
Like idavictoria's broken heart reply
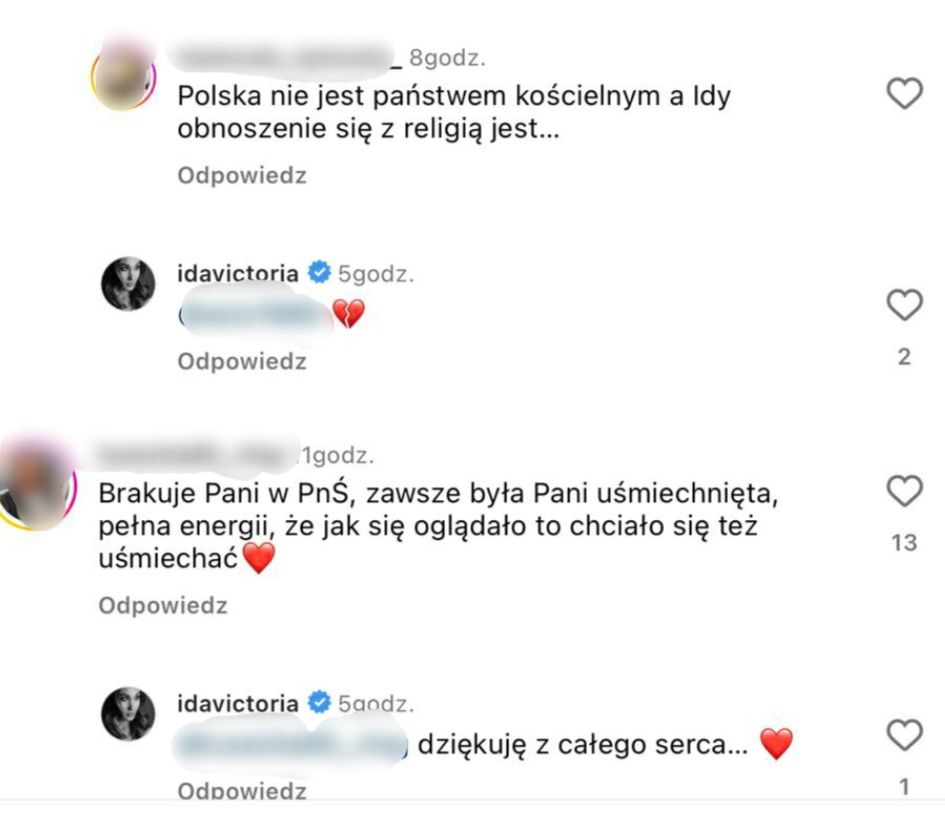905,305
